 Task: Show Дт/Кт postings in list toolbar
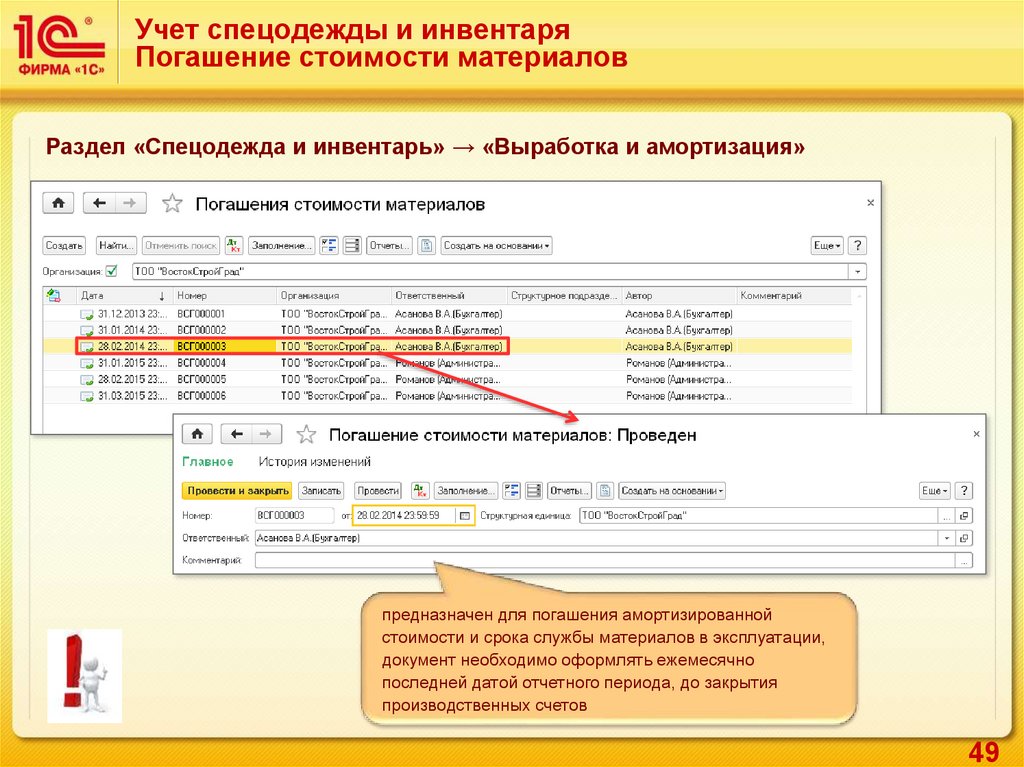tap(234, 246)
